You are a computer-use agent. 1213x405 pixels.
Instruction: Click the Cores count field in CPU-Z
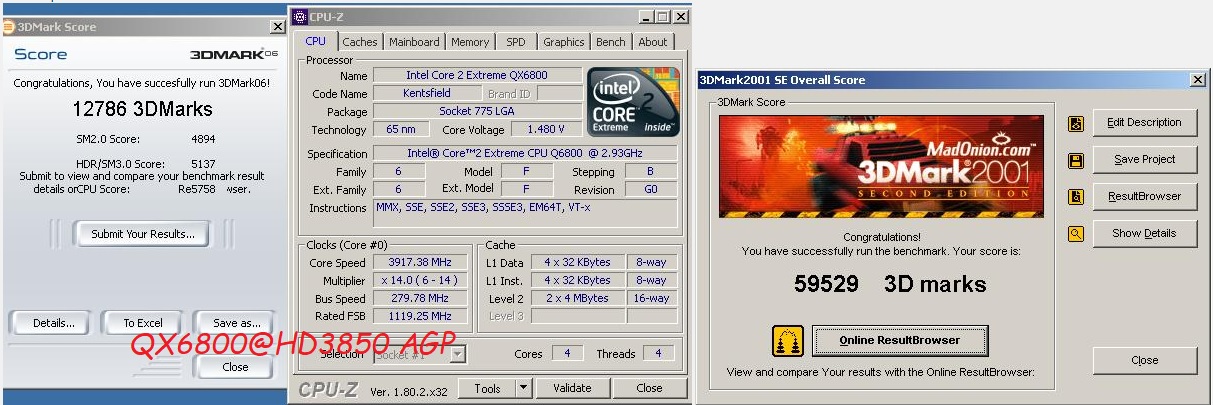(567, 353)
